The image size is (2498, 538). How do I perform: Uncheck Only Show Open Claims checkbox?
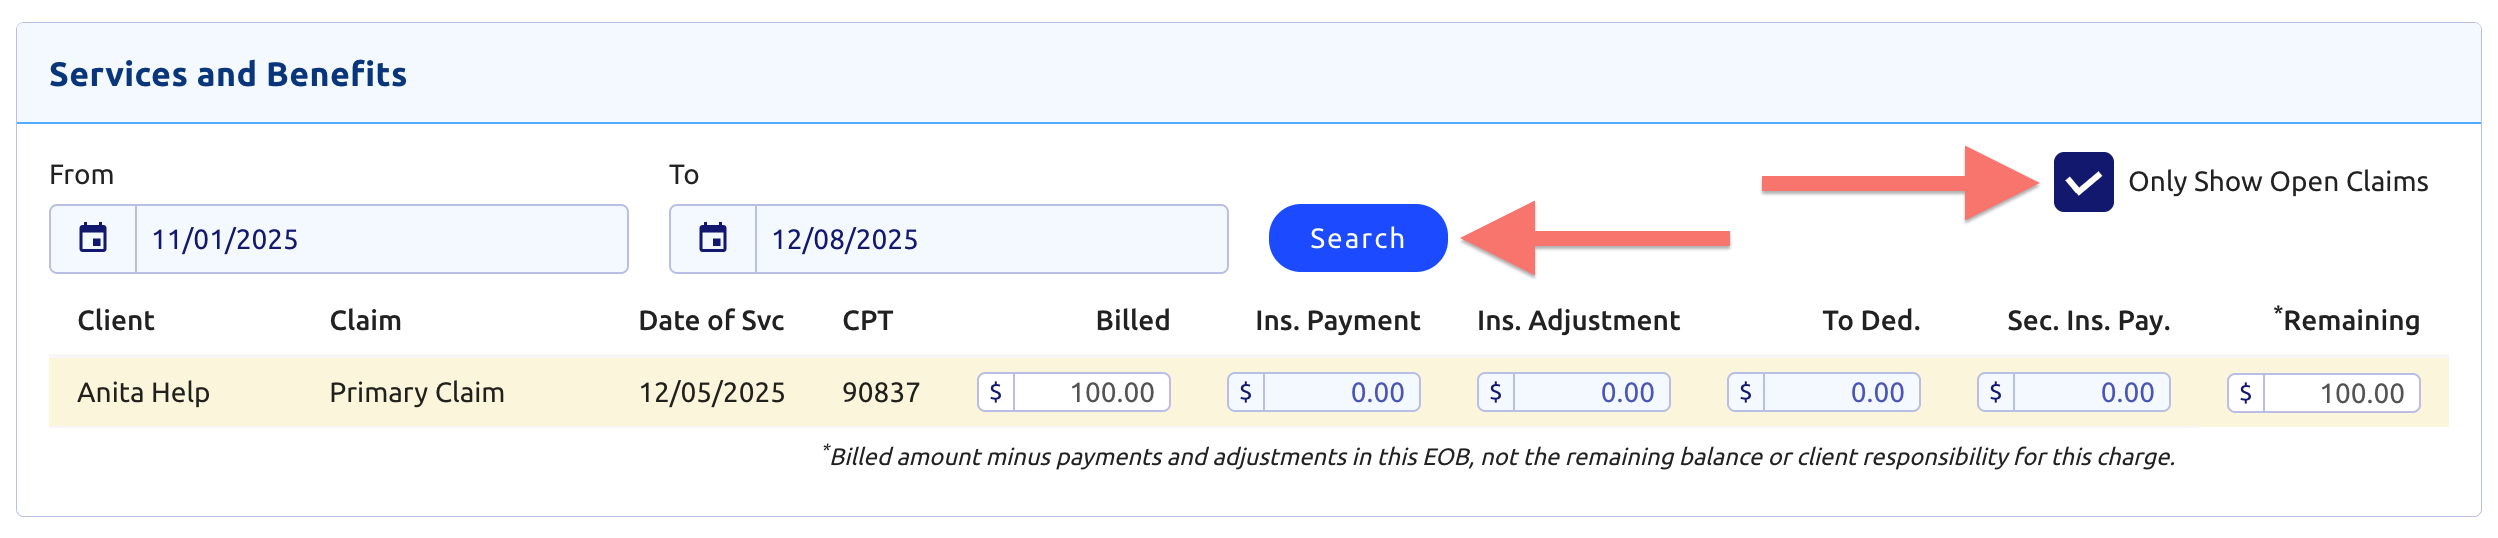[x=2083, y=182]
